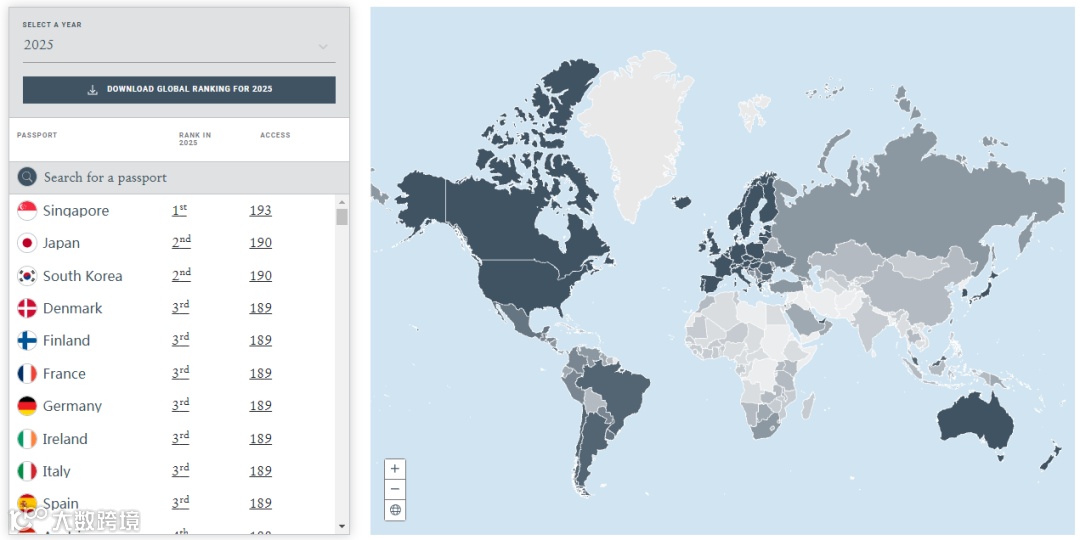Click the year dropdown chevron arrow
The height and width of the screenshot is (540, 1080).
coord(323,46)
